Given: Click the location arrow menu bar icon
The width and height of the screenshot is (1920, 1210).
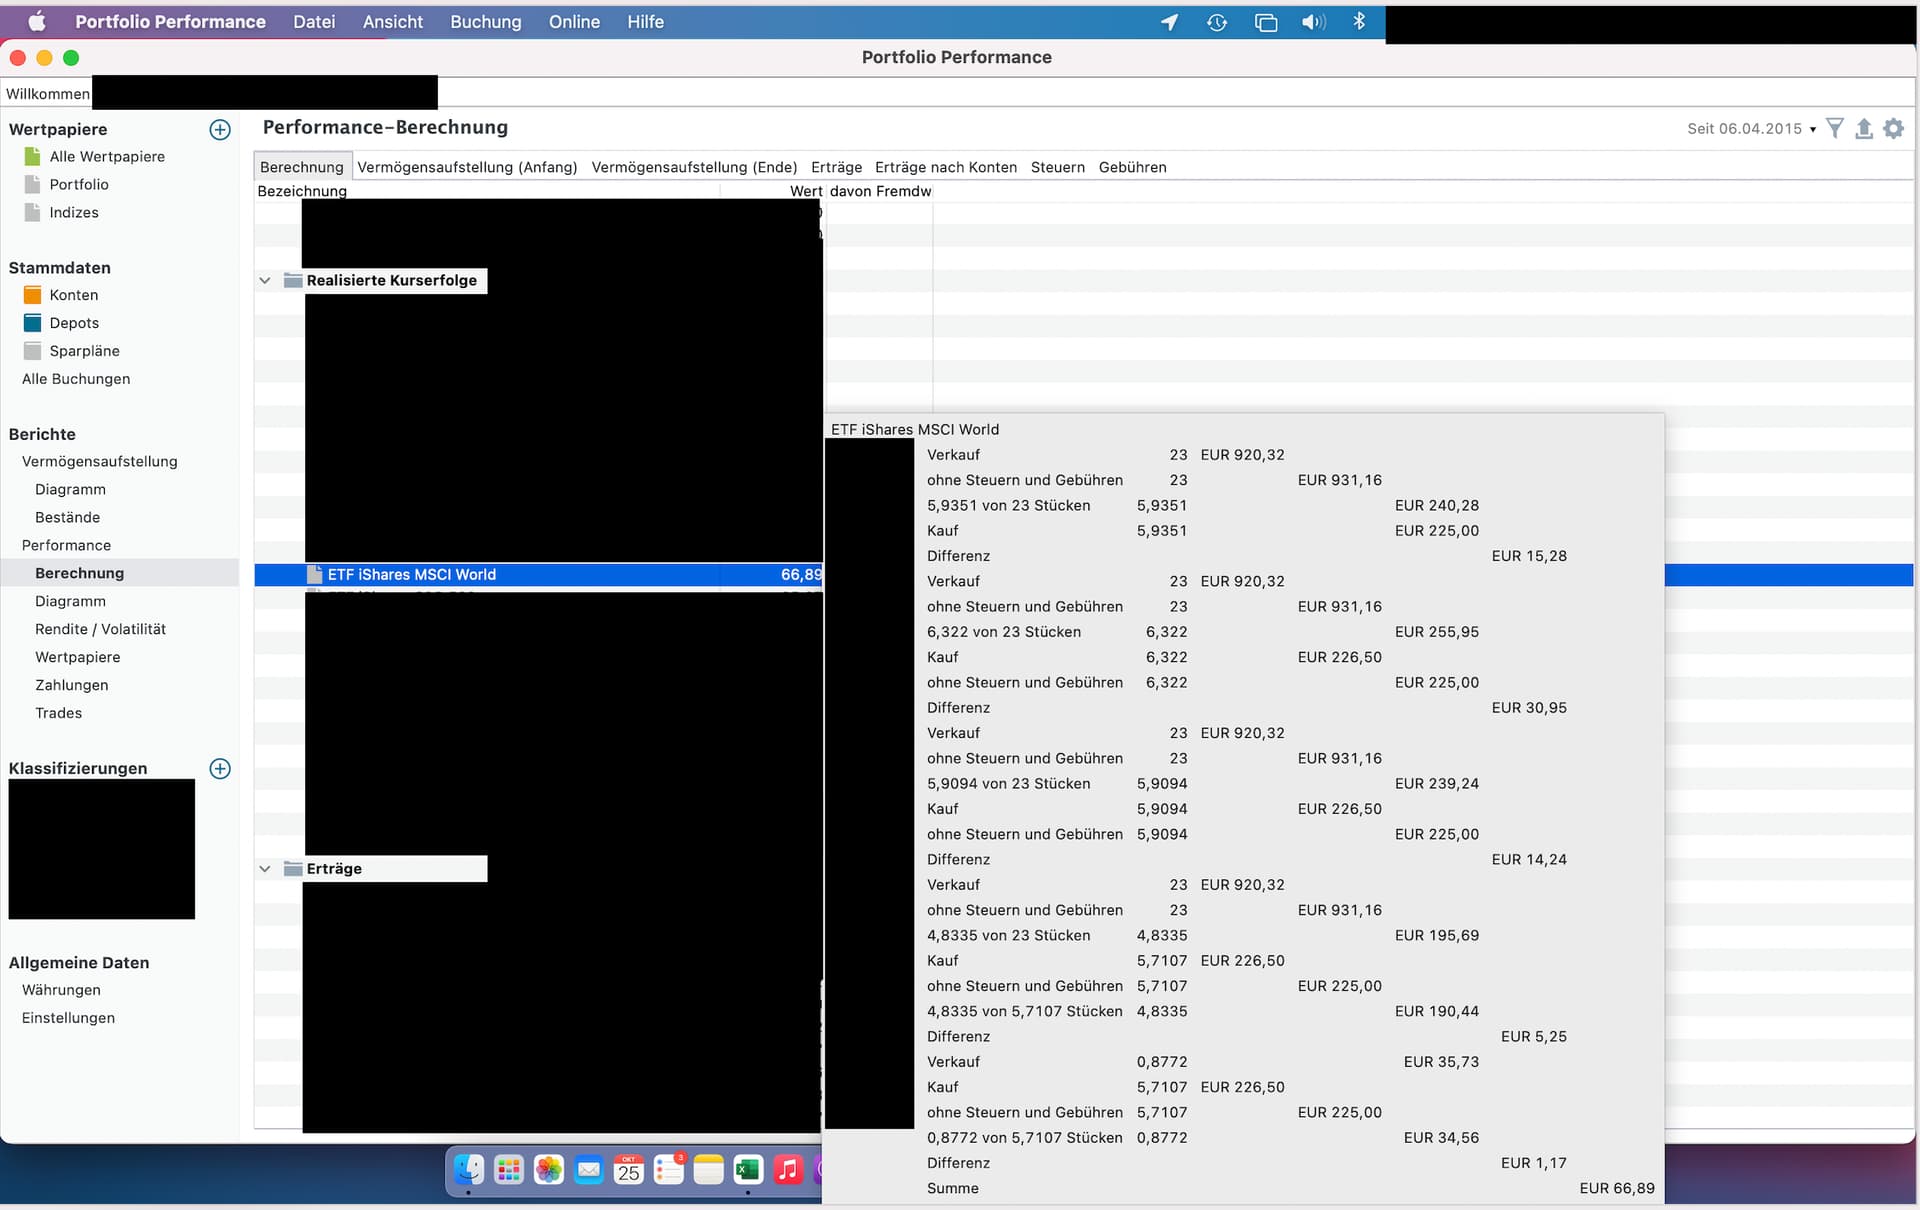Looking at the screenshot, I should [1169, 22].
